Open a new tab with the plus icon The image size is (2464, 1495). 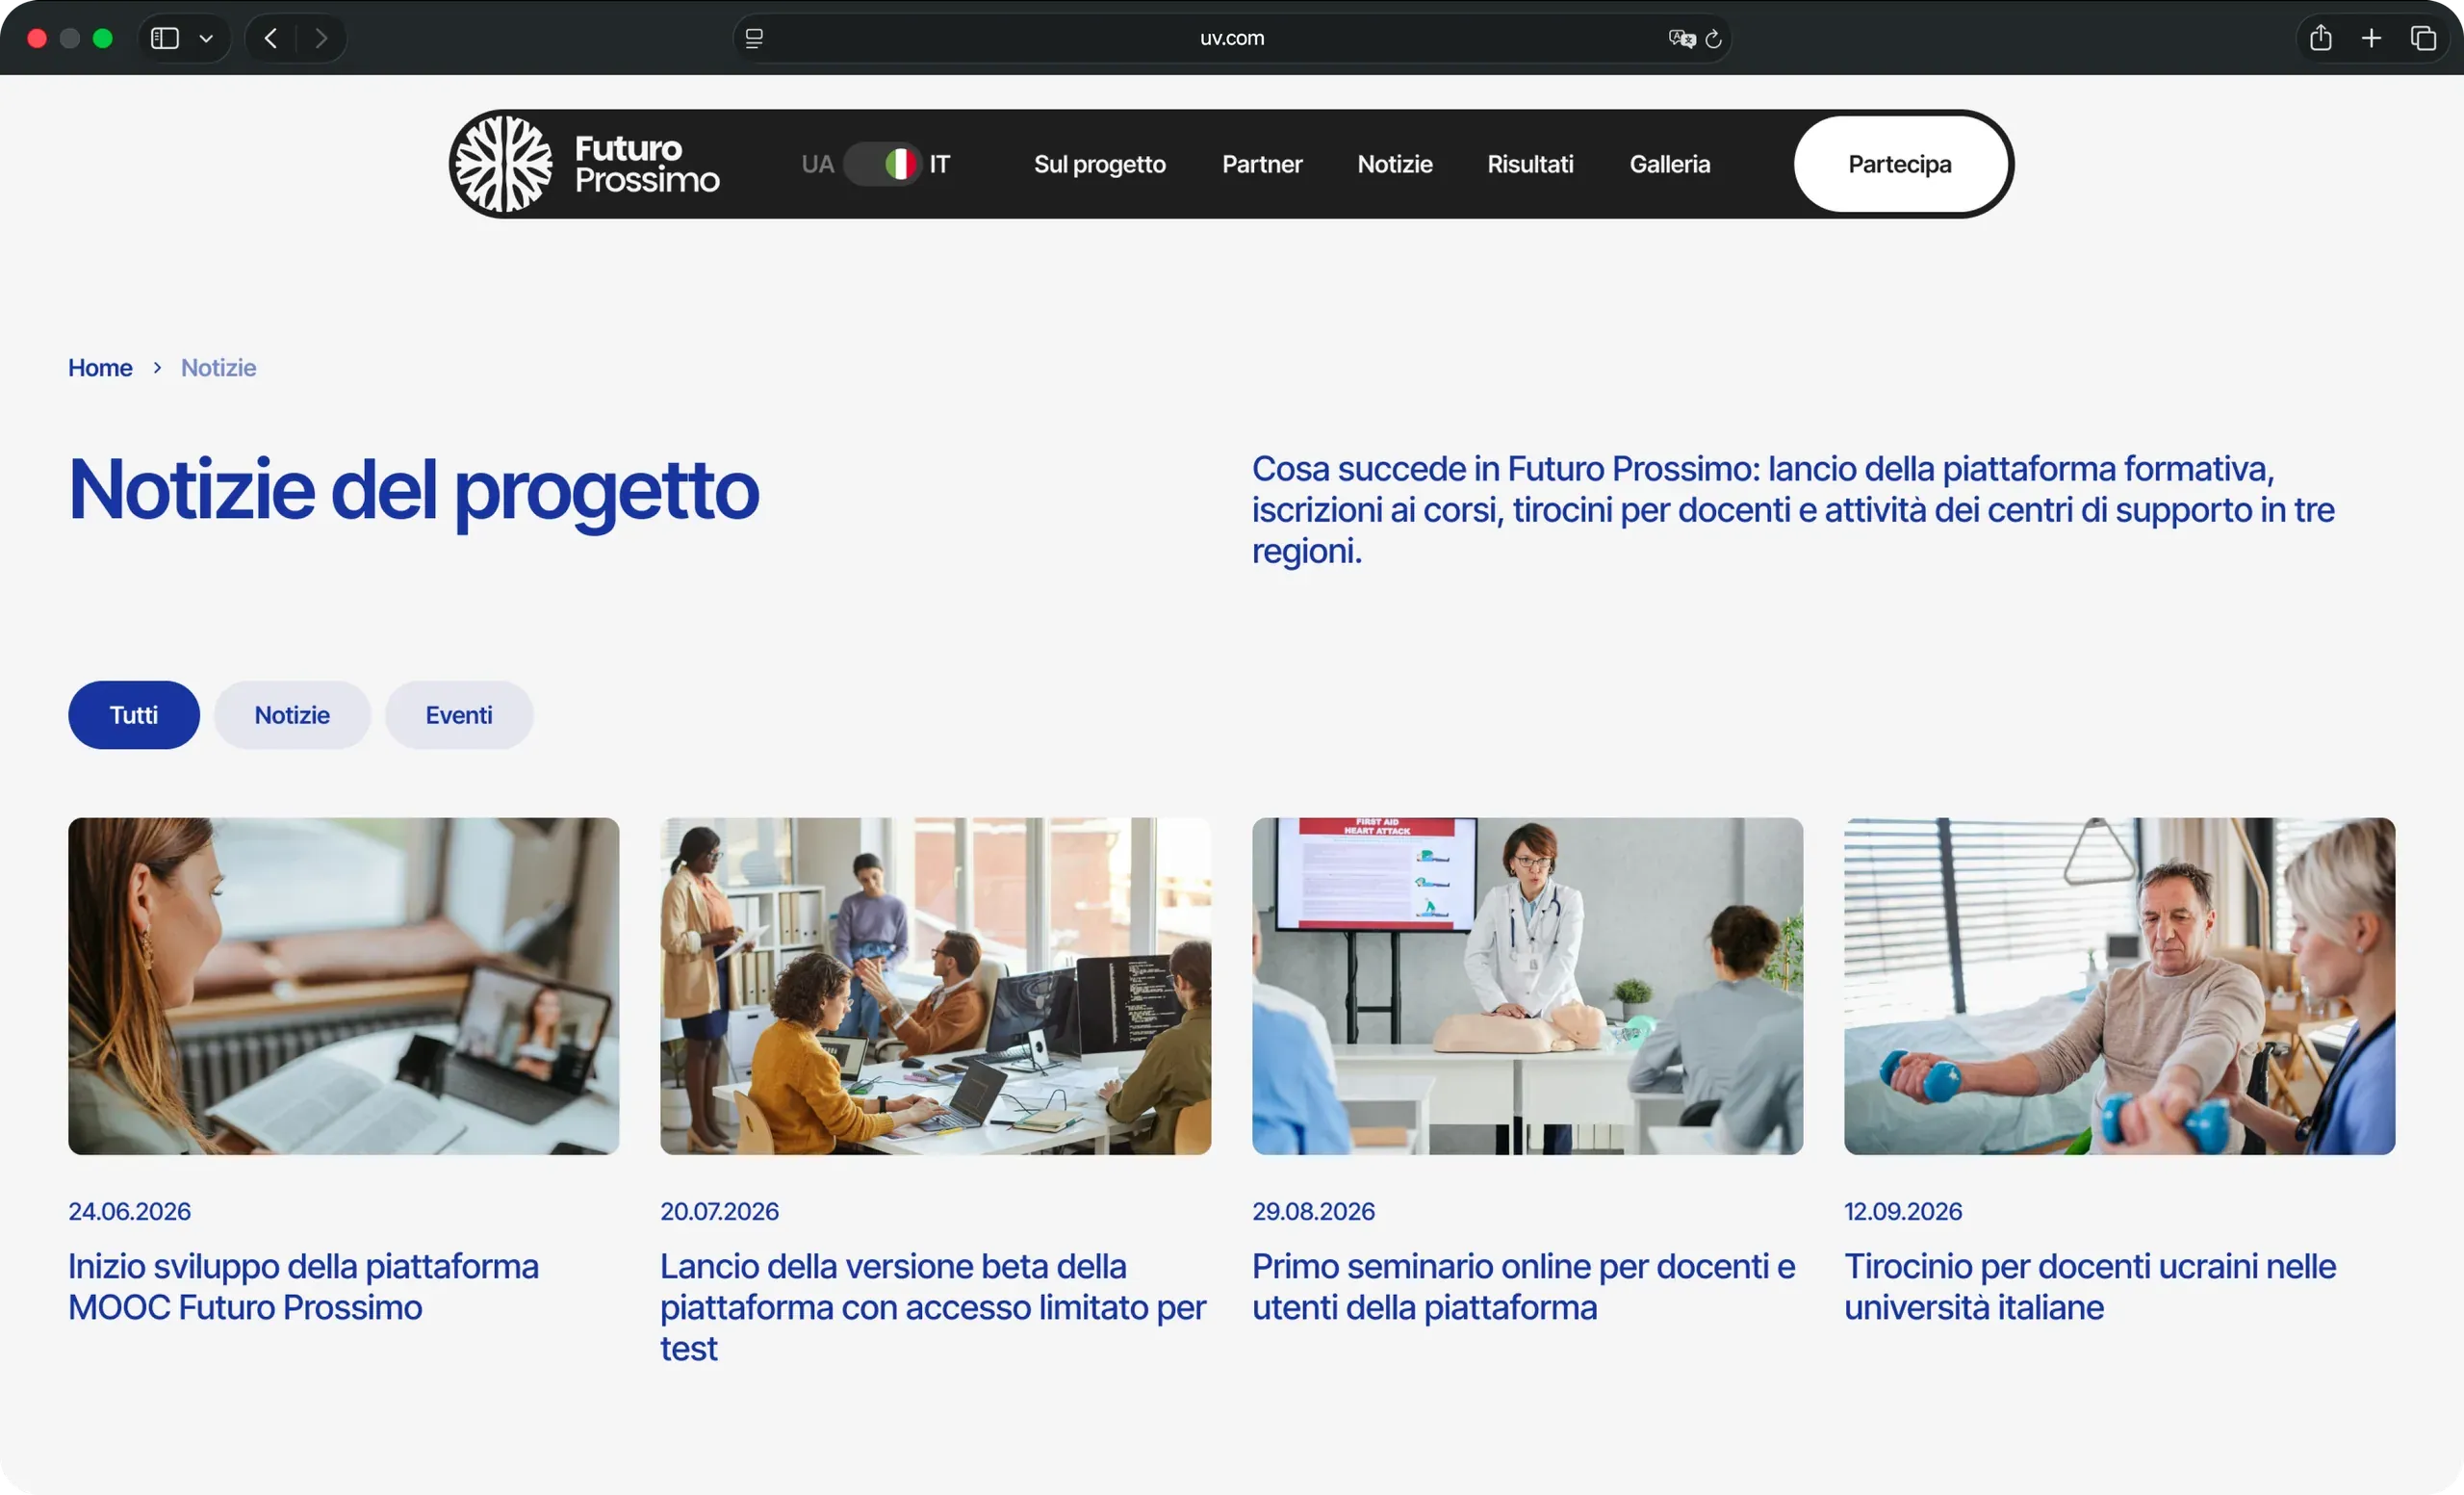click(2371, 38)
